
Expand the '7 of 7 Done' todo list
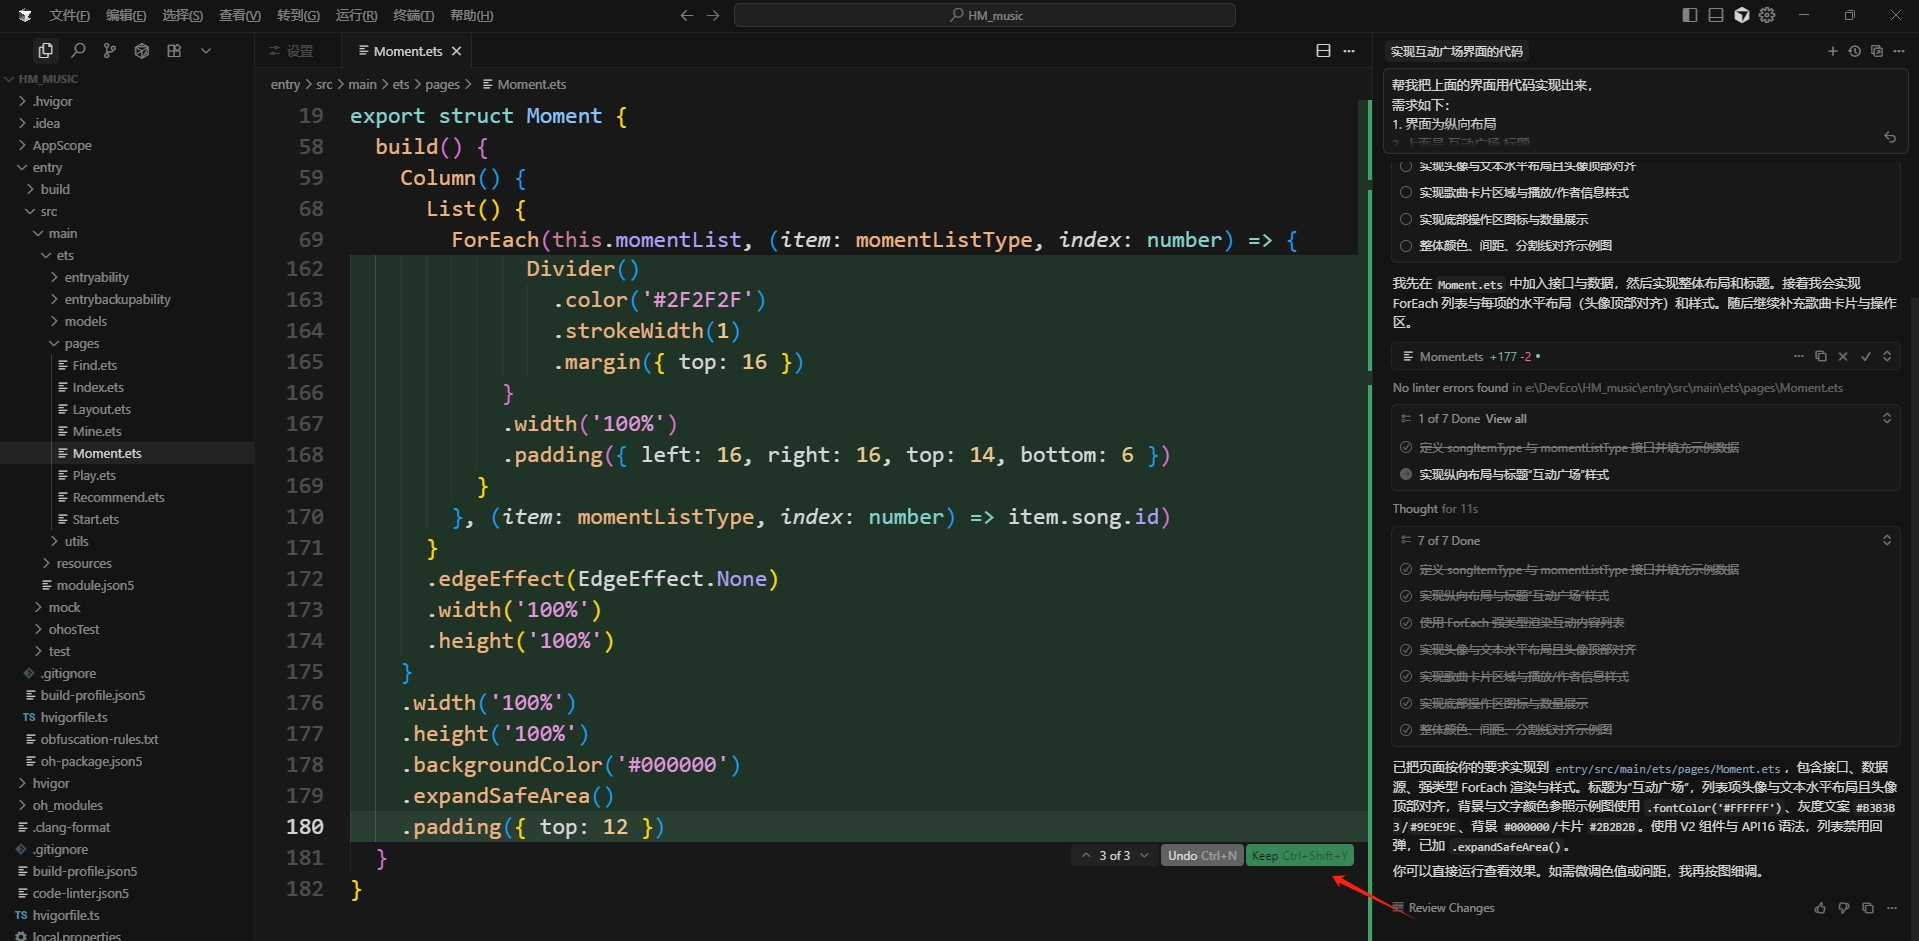click(1886, 540)
